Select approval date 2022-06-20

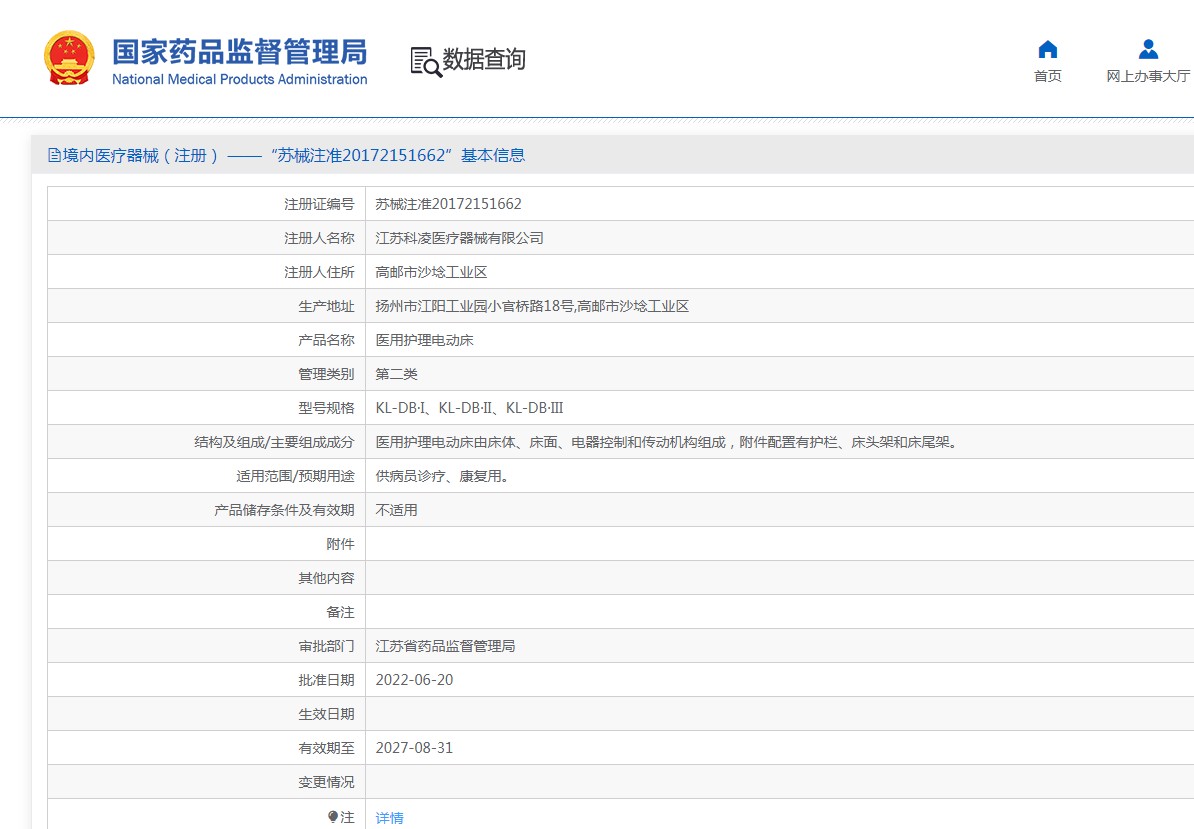coord(414,680)
